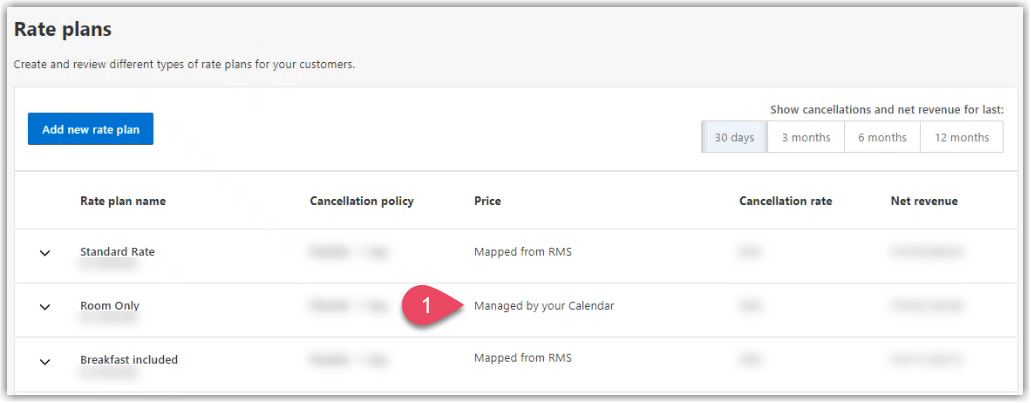Click the Cancellation policy column header

click(x=362, y=201)
